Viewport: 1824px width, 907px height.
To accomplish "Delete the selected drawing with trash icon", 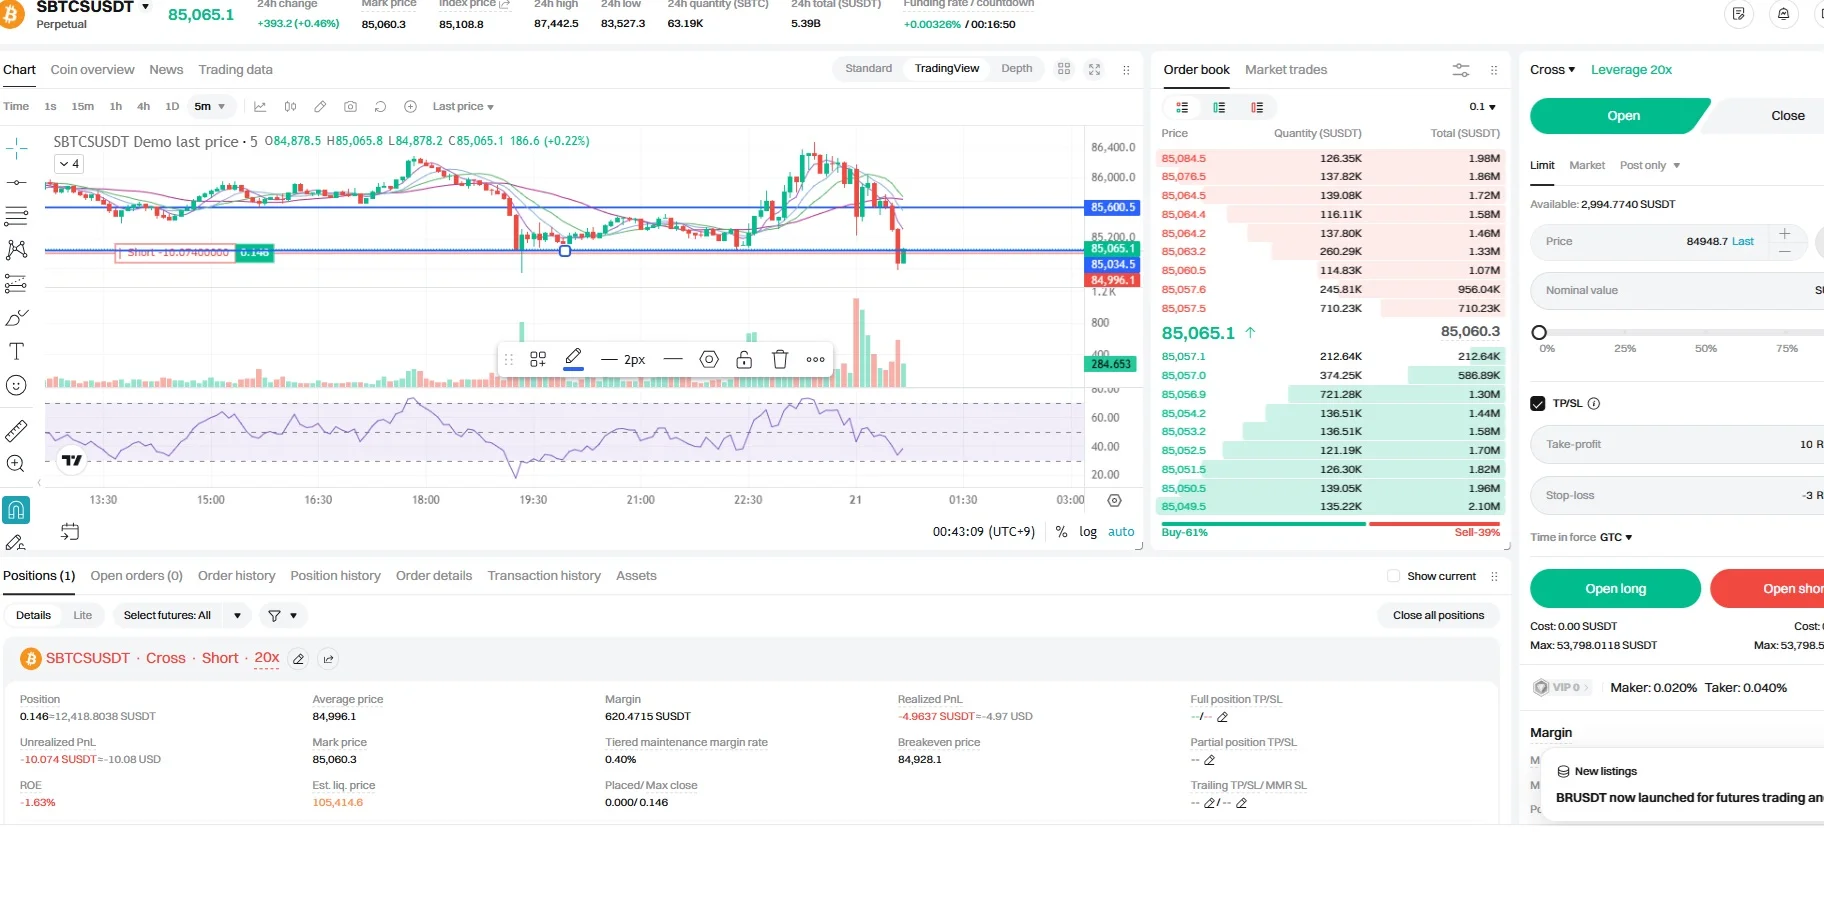I will 780,359.
